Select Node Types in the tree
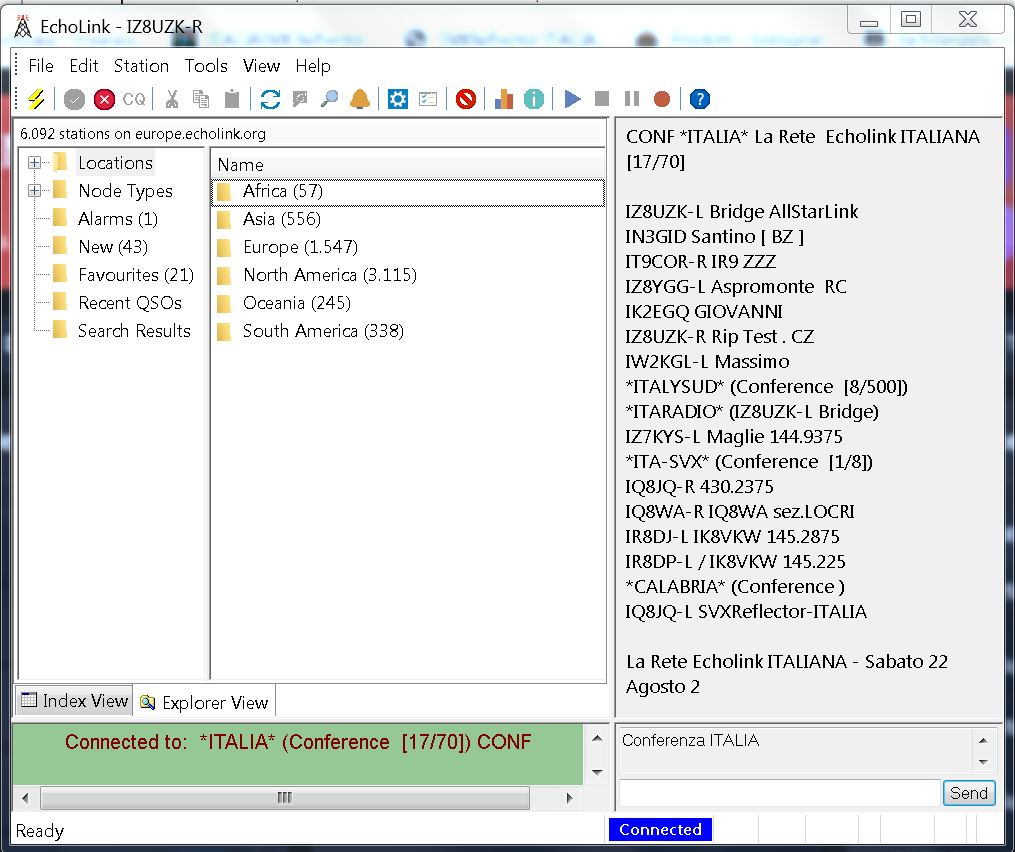The height and width of the screenshot is (852, 1015). tap(126, 190)
